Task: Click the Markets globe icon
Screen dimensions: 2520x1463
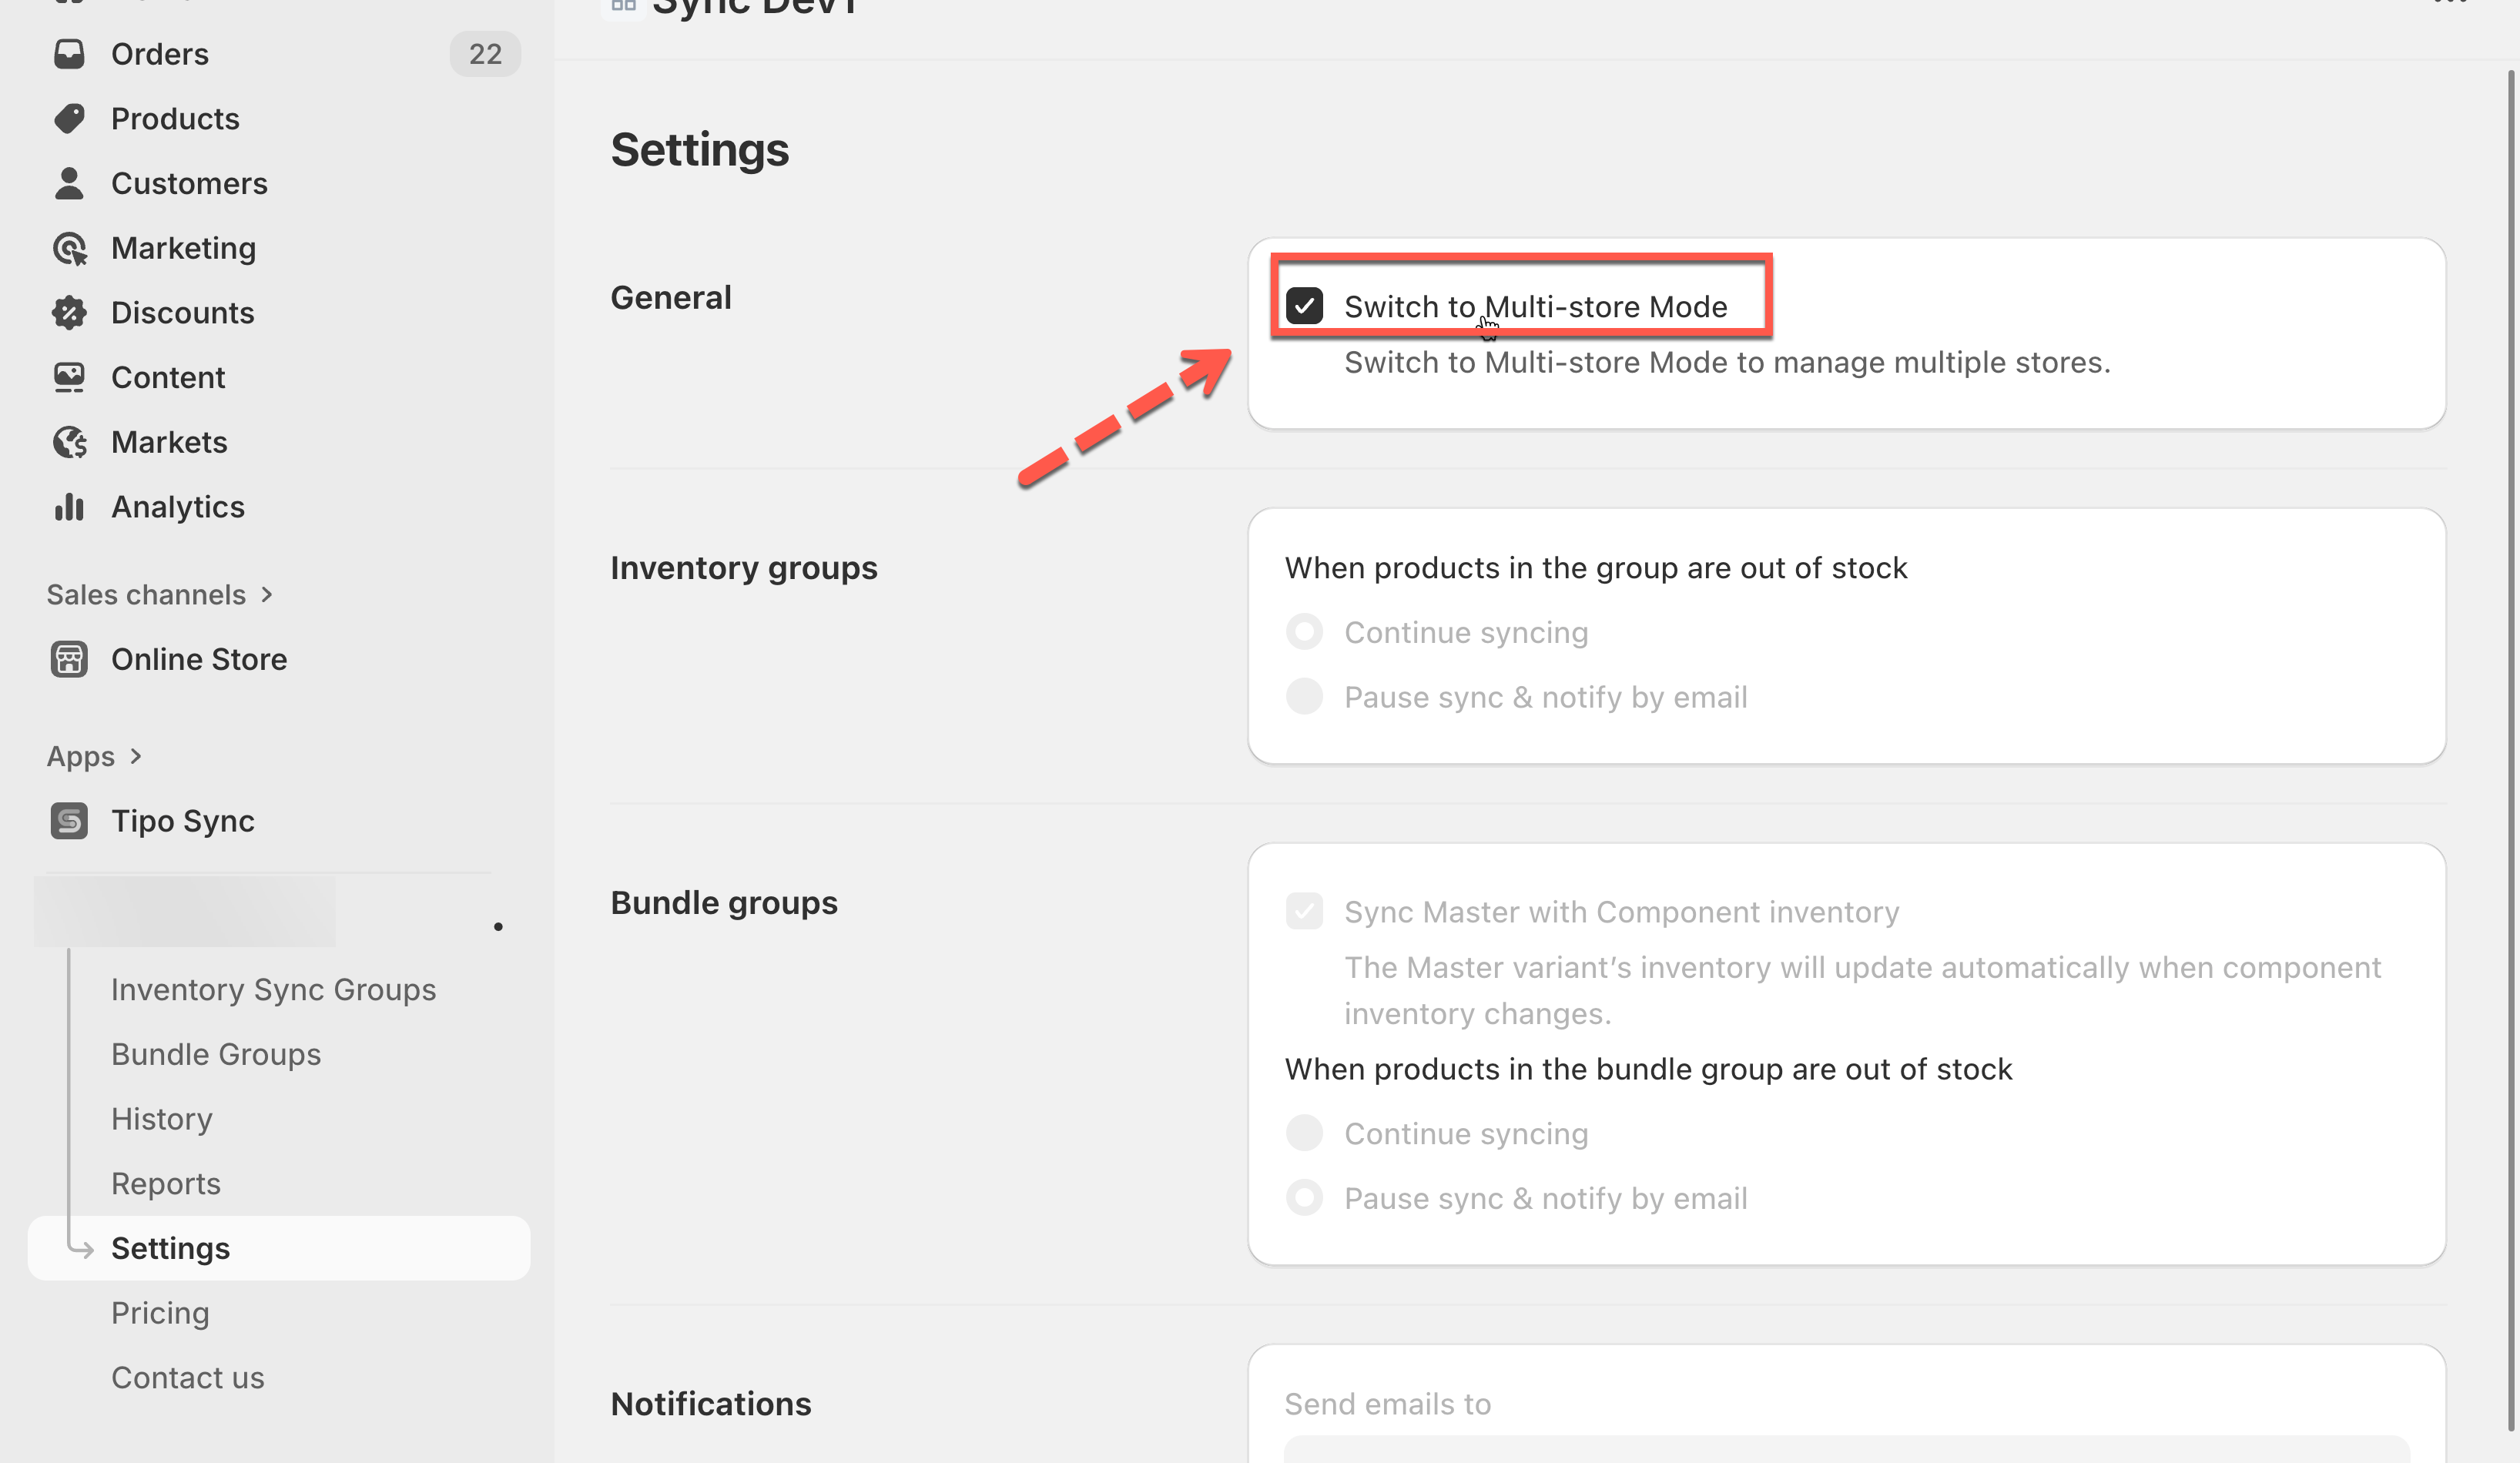Action: point(69,442)
